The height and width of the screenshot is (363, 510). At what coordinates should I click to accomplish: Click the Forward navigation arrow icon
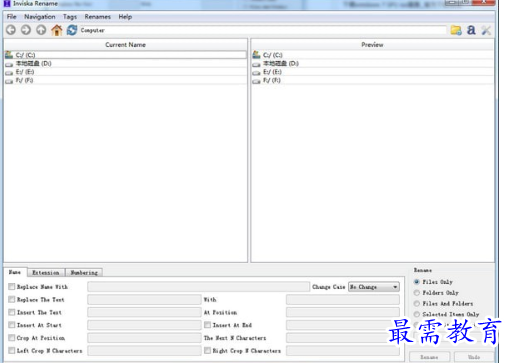[x=26, y=30]
